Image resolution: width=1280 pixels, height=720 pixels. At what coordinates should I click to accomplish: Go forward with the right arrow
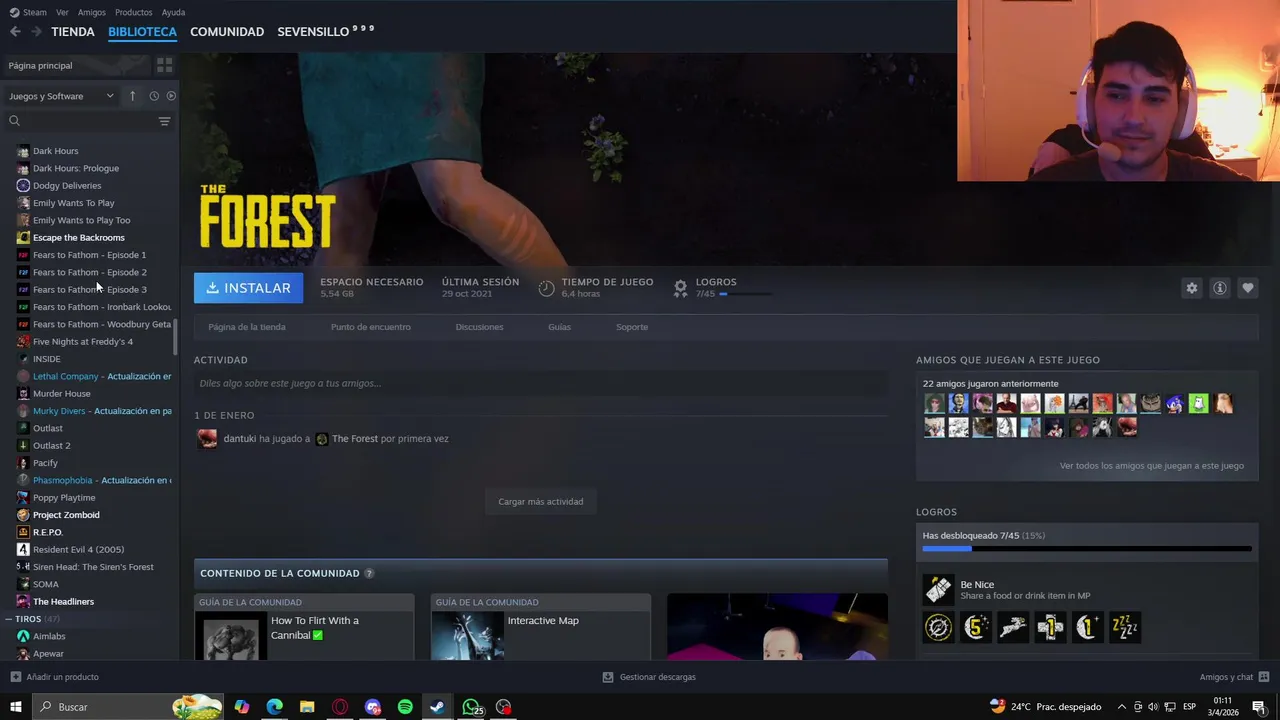36,32
